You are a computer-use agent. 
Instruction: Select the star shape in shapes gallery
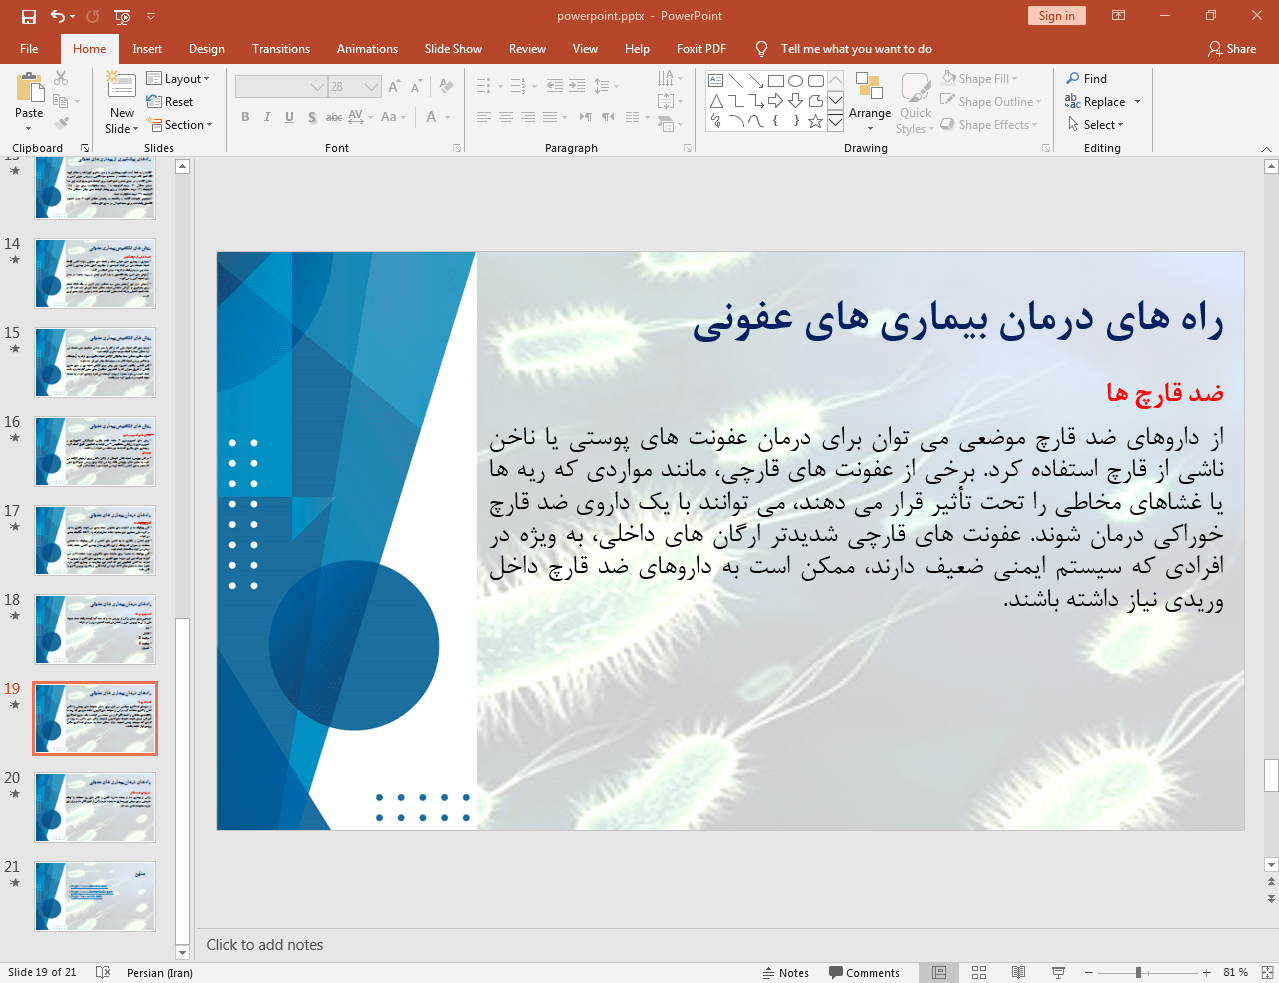click(816, 121)
